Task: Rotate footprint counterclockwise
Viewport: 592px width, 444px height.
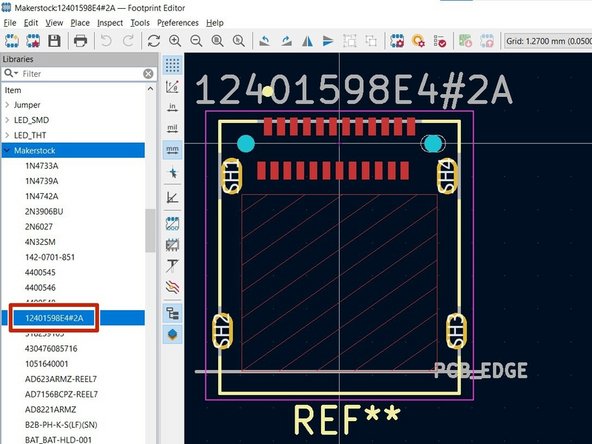Action: pos(265,40)
